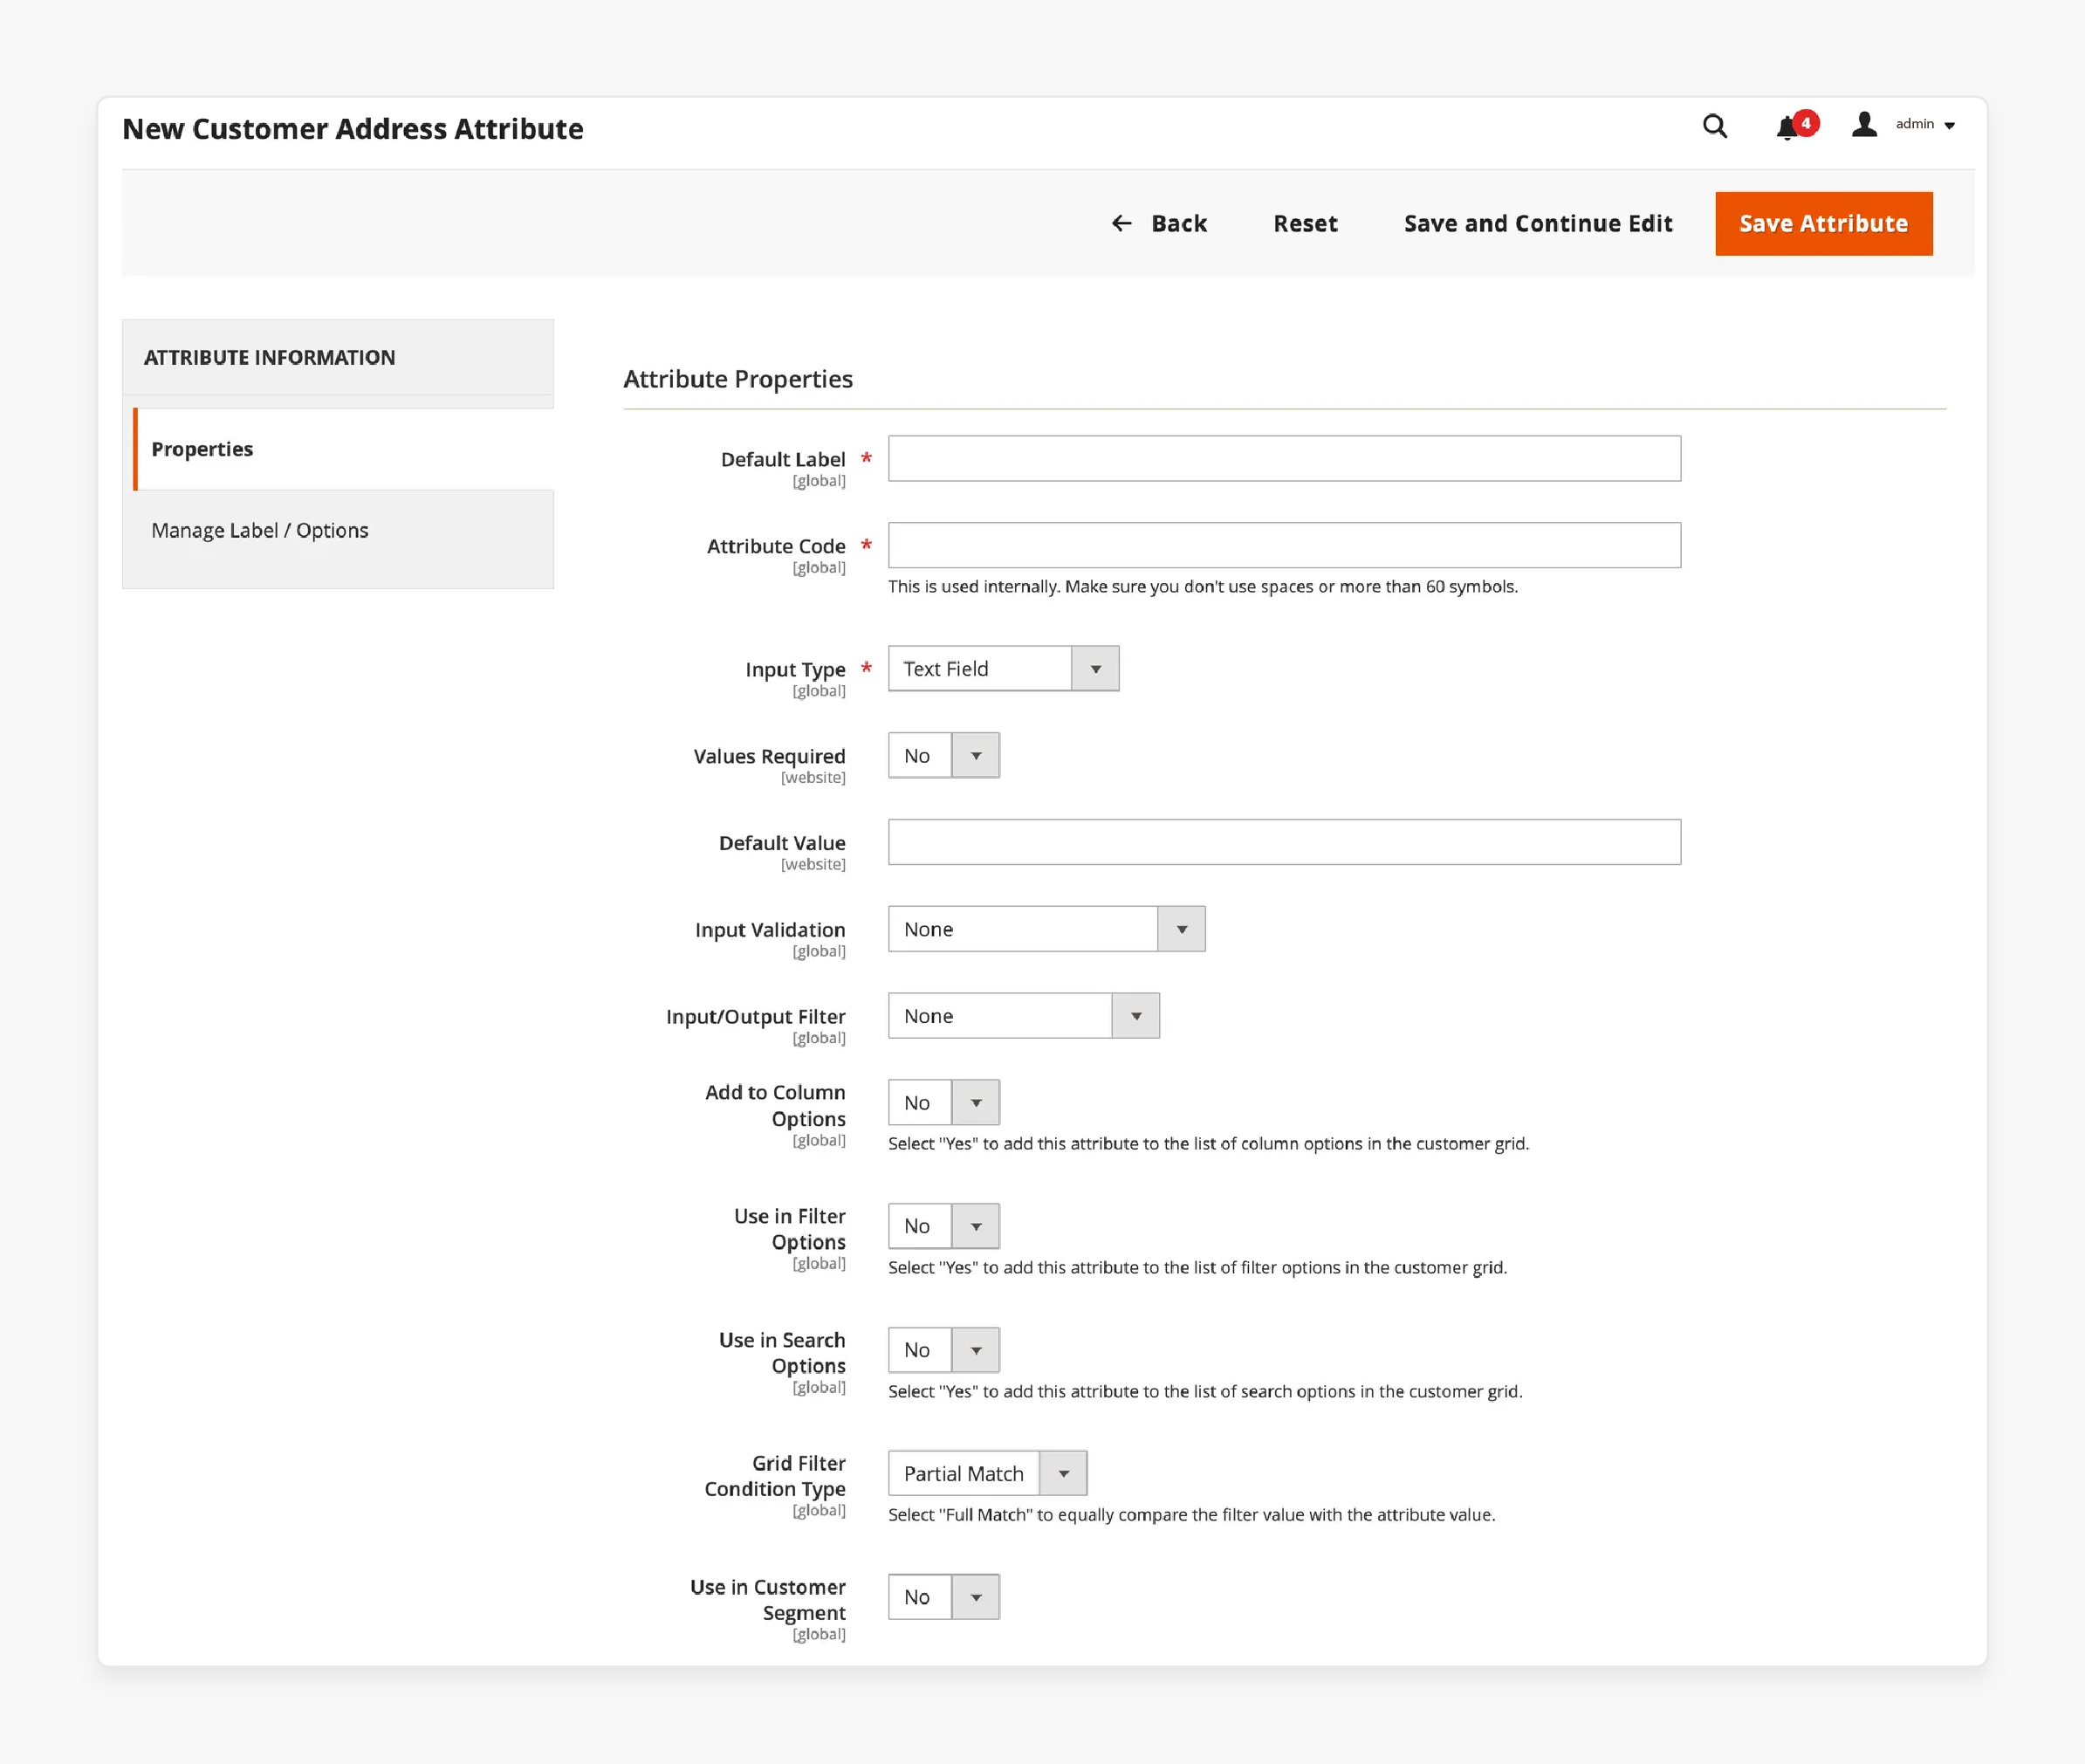Screen dimensions: 2085x1764
Task: Open the Manage Label / Options tab
Action: pyautogui.click(x=338, y=530)
